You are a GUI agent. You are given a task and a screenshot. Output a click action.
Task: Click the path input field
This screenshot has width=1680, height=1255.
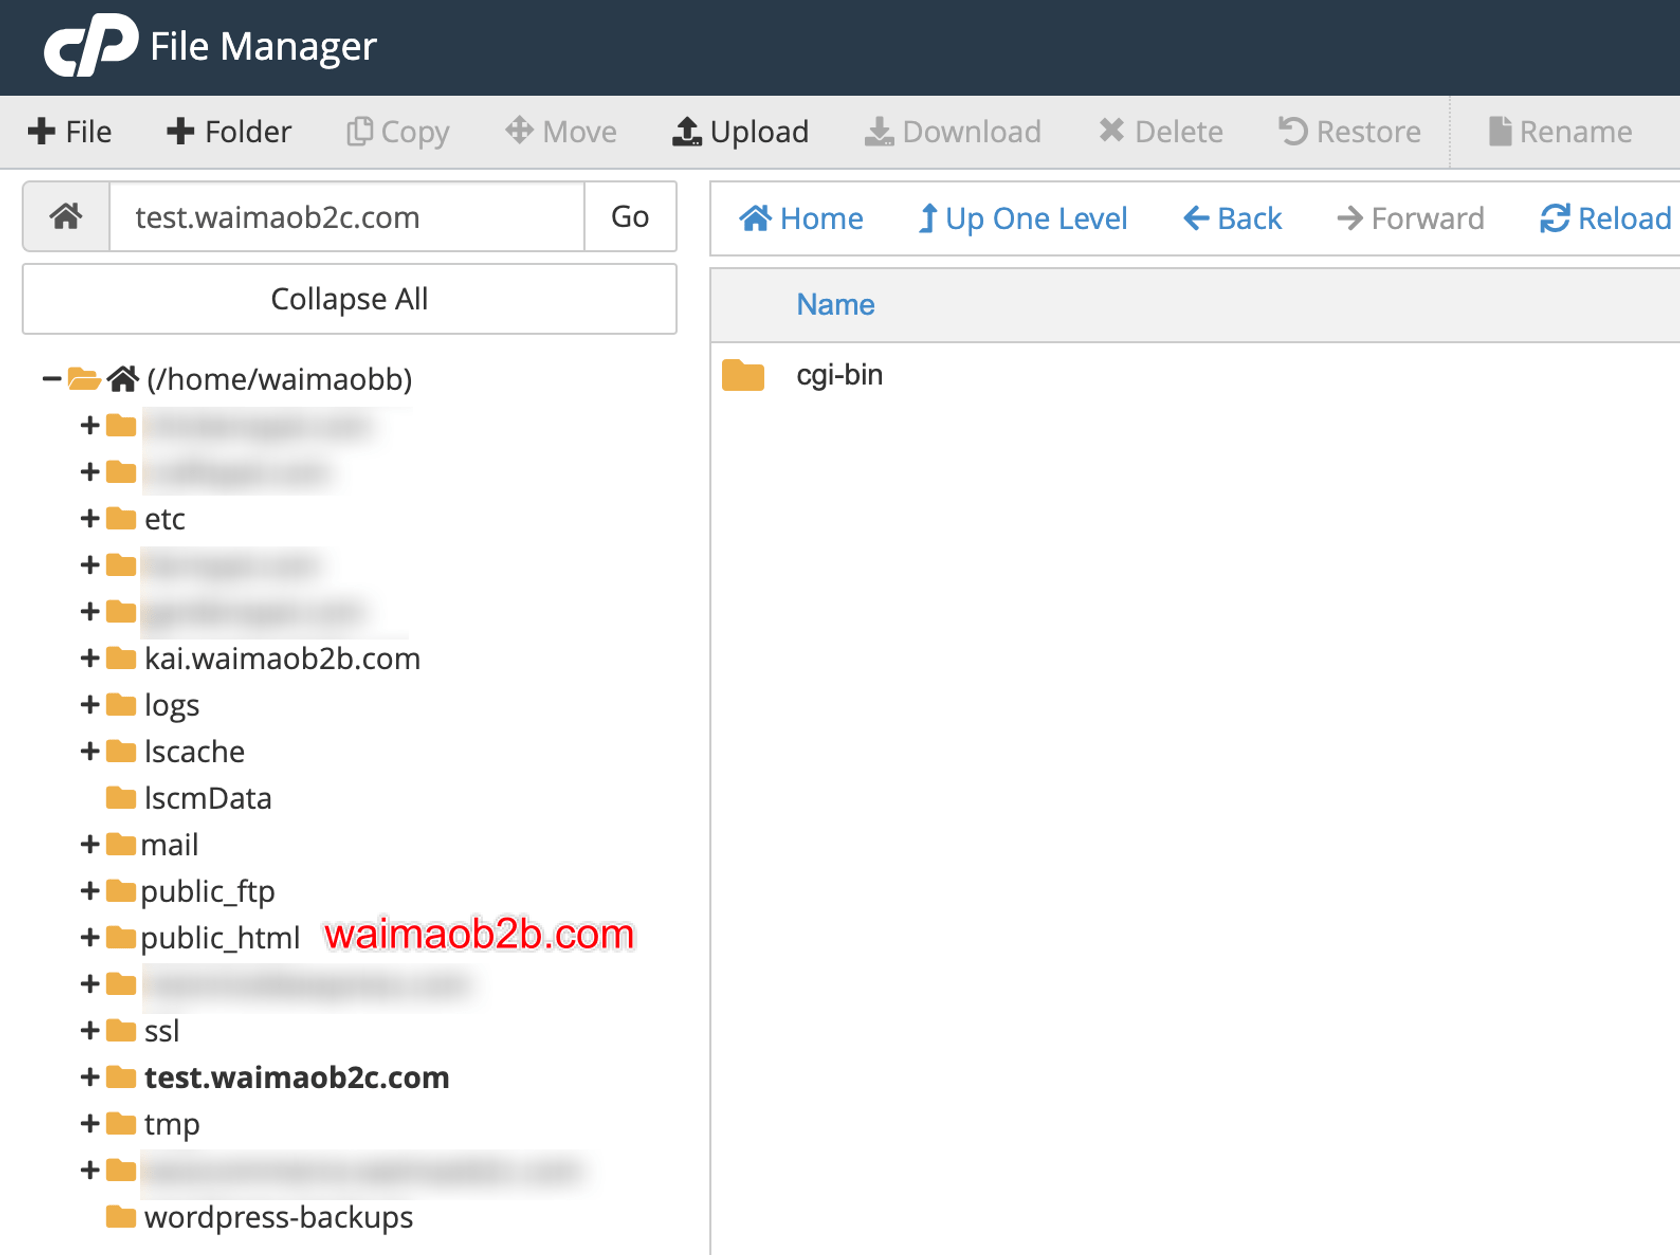coord(346,216)
